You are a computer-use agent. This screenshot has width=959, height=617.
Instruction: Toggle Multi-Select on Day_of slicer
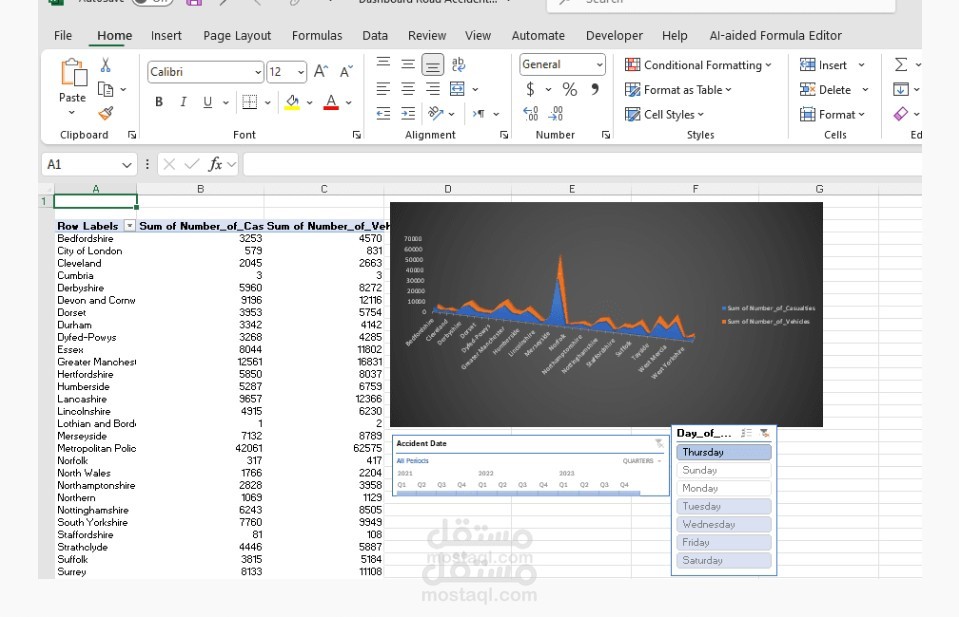point(746,433)
